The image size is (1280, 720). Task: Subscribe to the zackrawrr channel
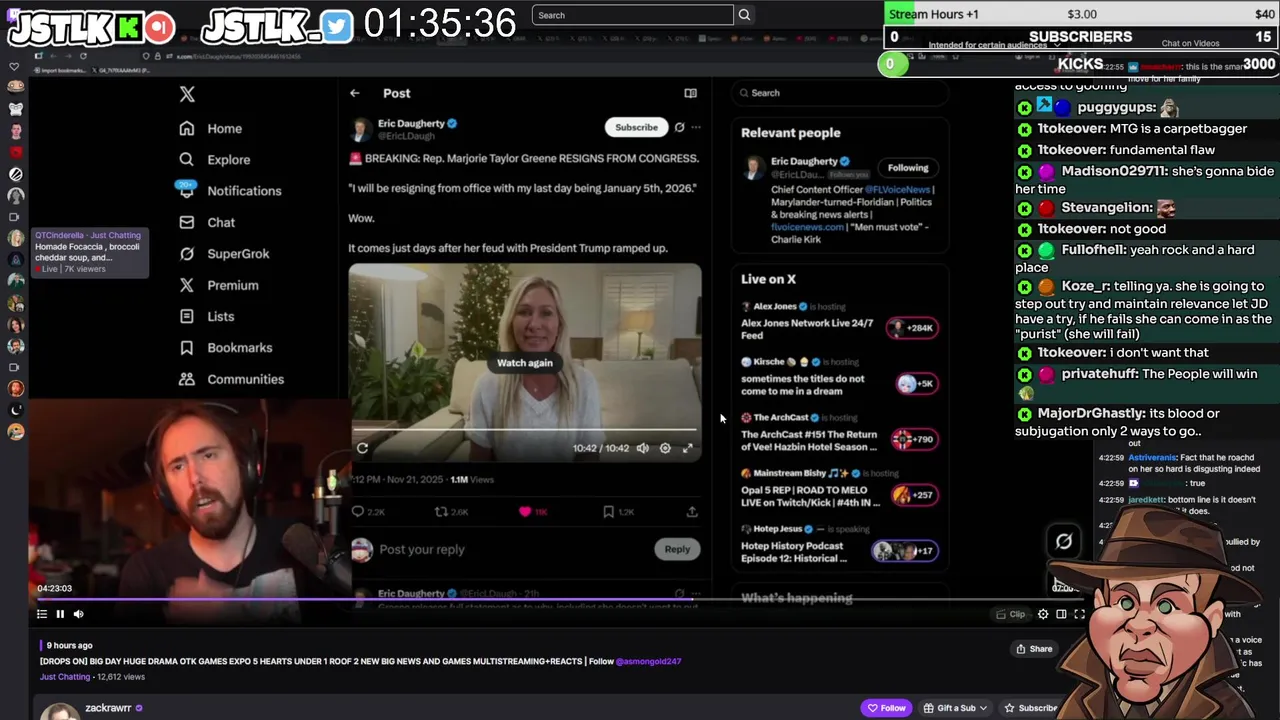[1031, 708]
